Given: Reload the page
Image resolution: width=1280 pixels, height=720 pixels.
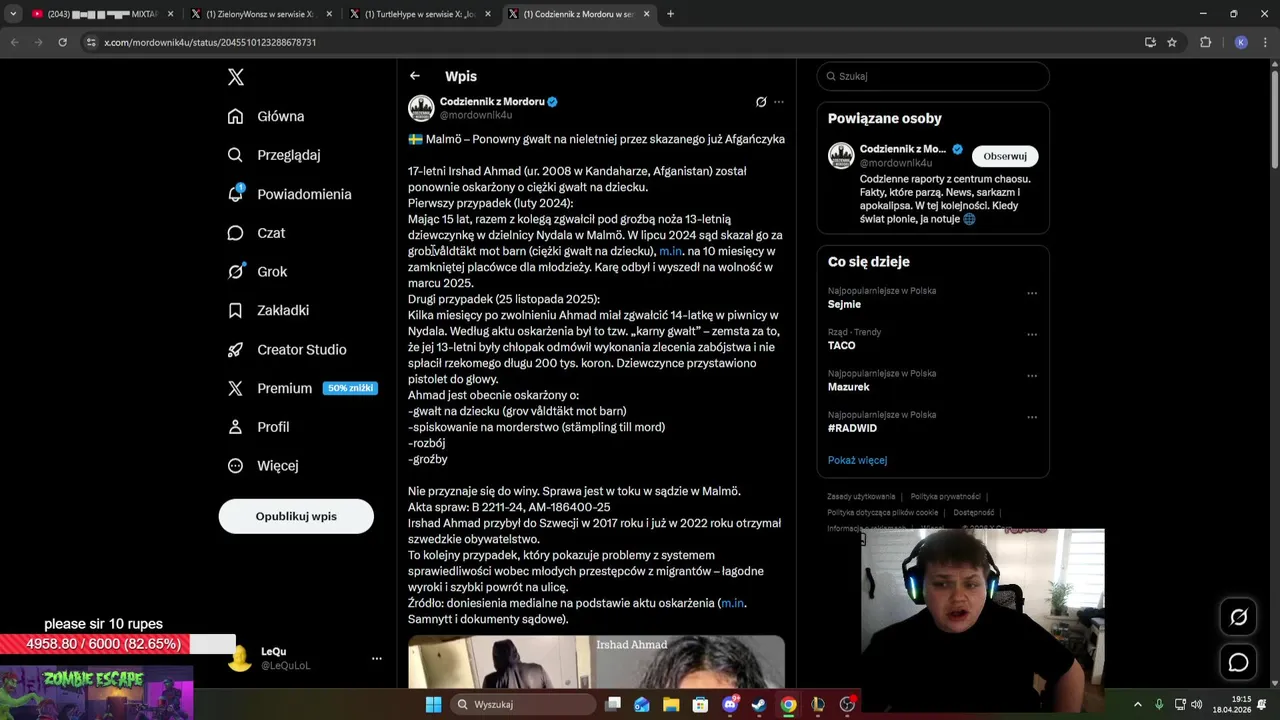Looking at the screenshot, I should point(62,42).
